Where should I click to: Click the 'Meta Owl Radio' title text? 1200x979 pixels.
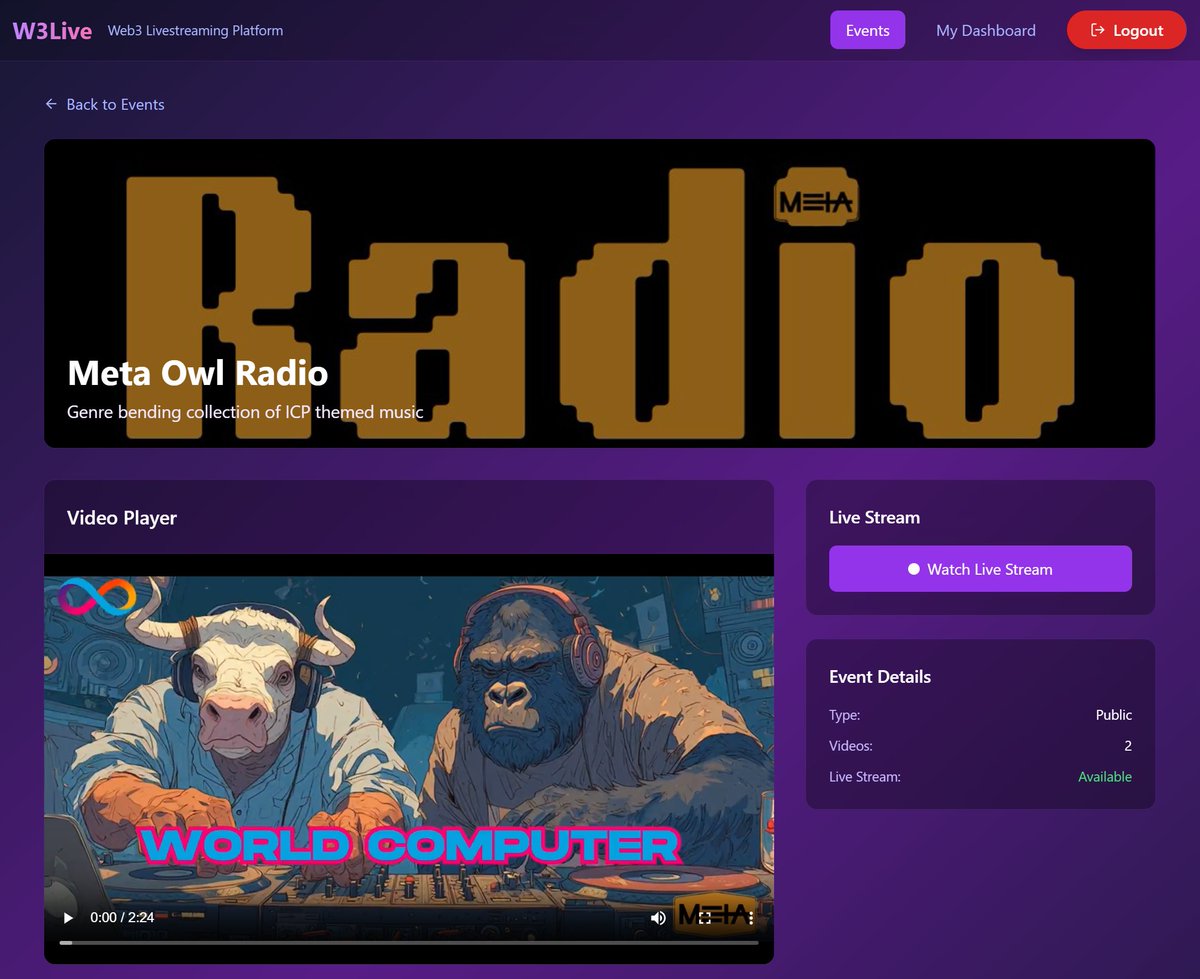197,374
